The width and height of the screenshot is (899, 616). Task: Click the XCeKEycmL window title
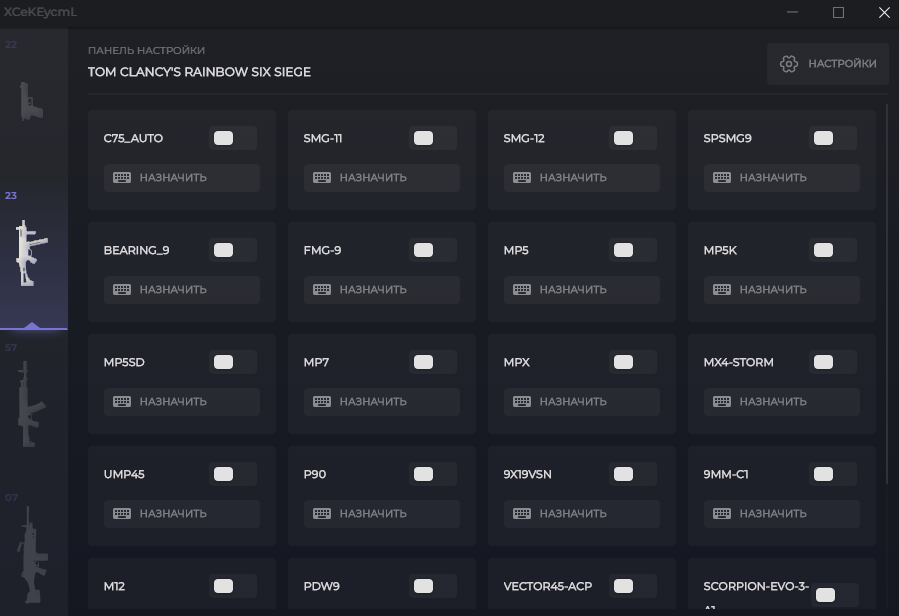coord(40,12)
